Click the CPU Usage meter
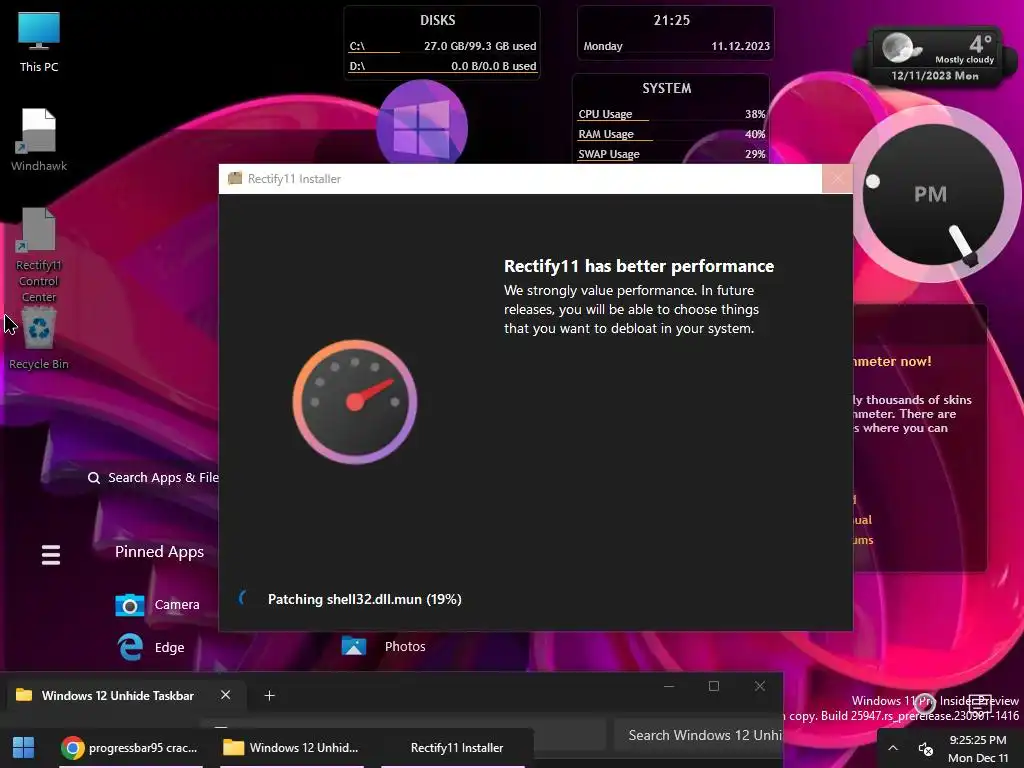Image resolution: width=1024 pixels, height=768 pixels. point(671,114)
